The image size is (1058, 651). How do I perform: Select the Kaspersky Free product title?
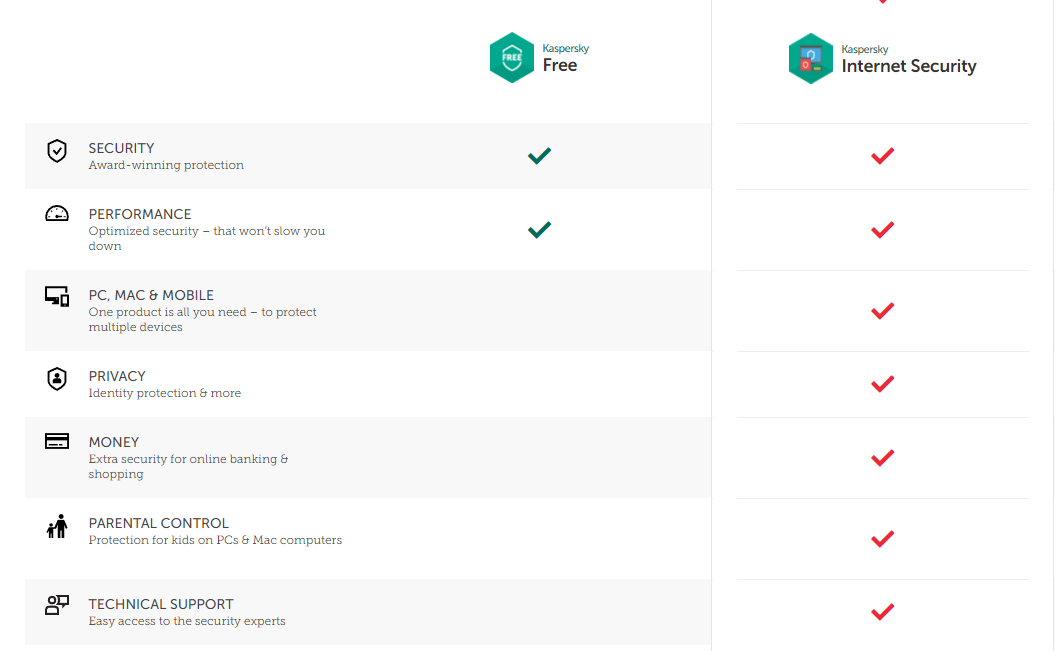pyautogui.click(x=560, y=65)
